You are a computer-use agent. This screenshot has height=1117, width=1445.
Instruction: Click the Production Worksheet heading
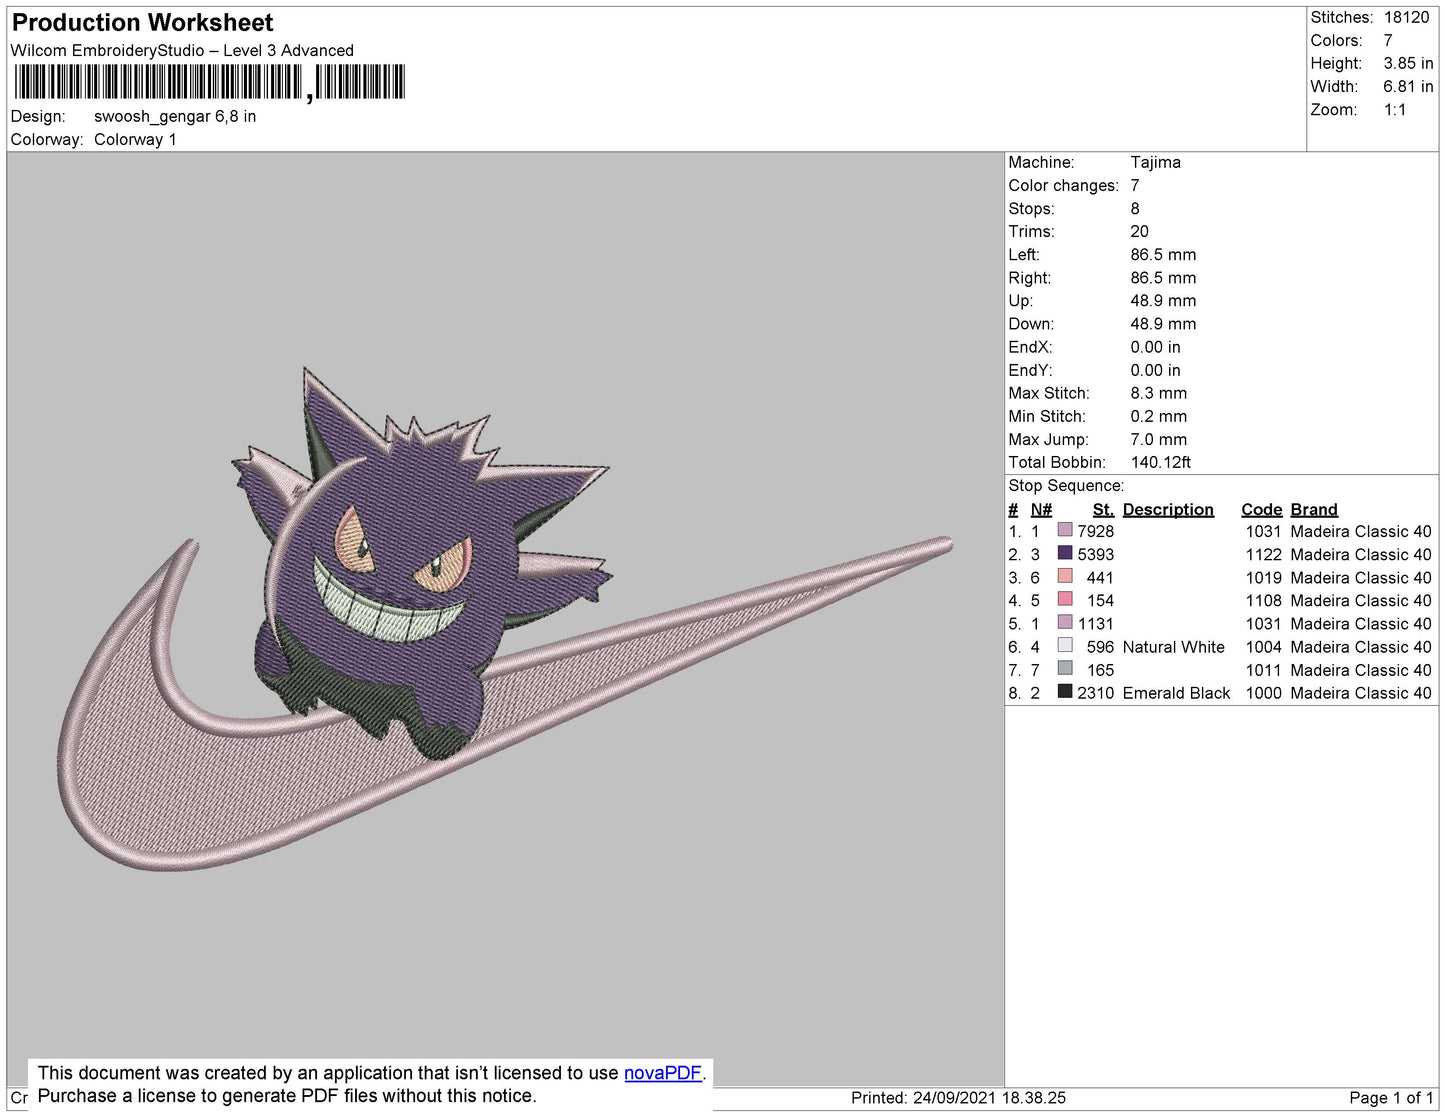coord(142,23)
